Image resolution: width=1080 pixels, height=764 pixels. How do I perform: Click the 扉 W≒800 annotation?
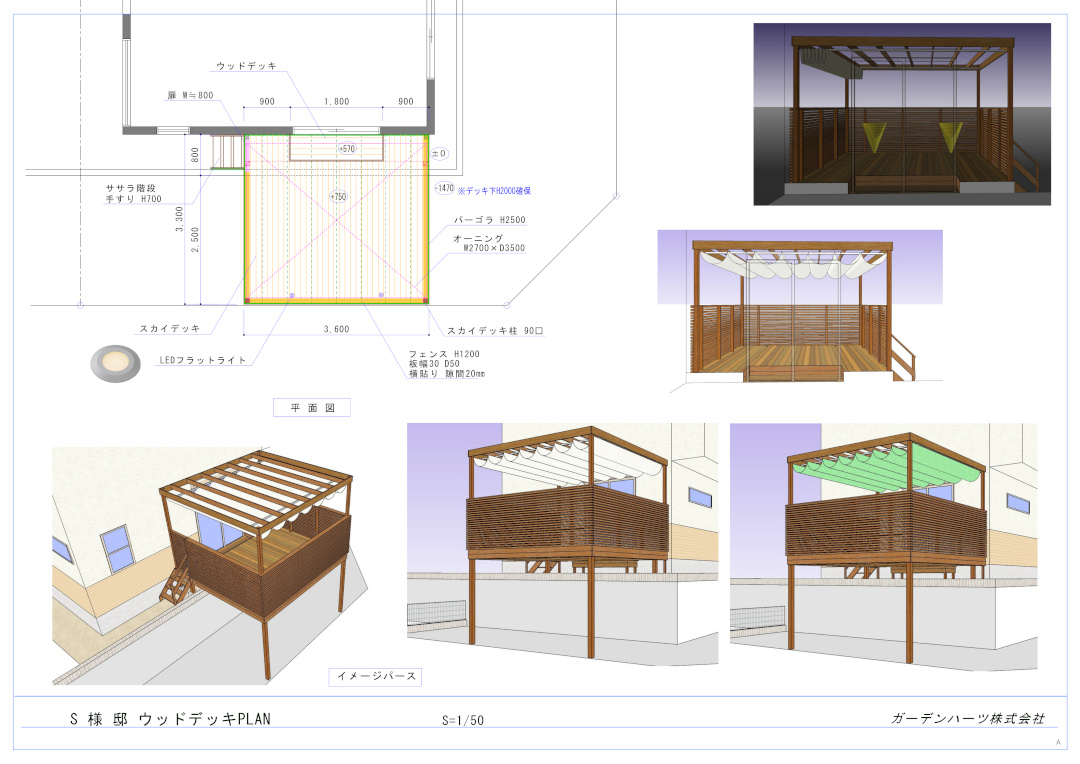[190, 95]
